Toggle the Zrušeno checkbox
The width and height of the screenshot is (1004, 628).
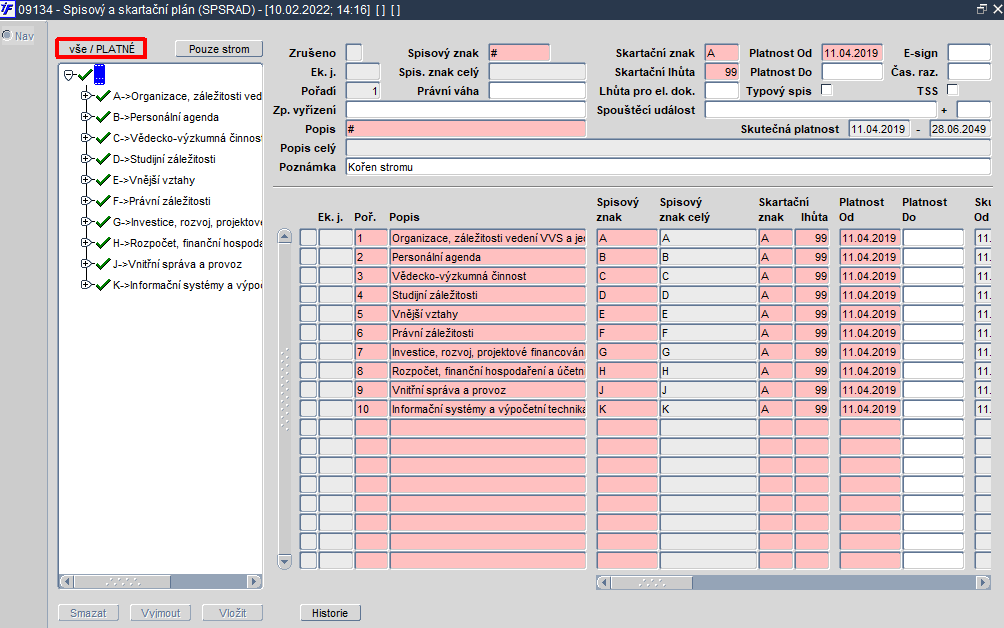tap(354, 53)
